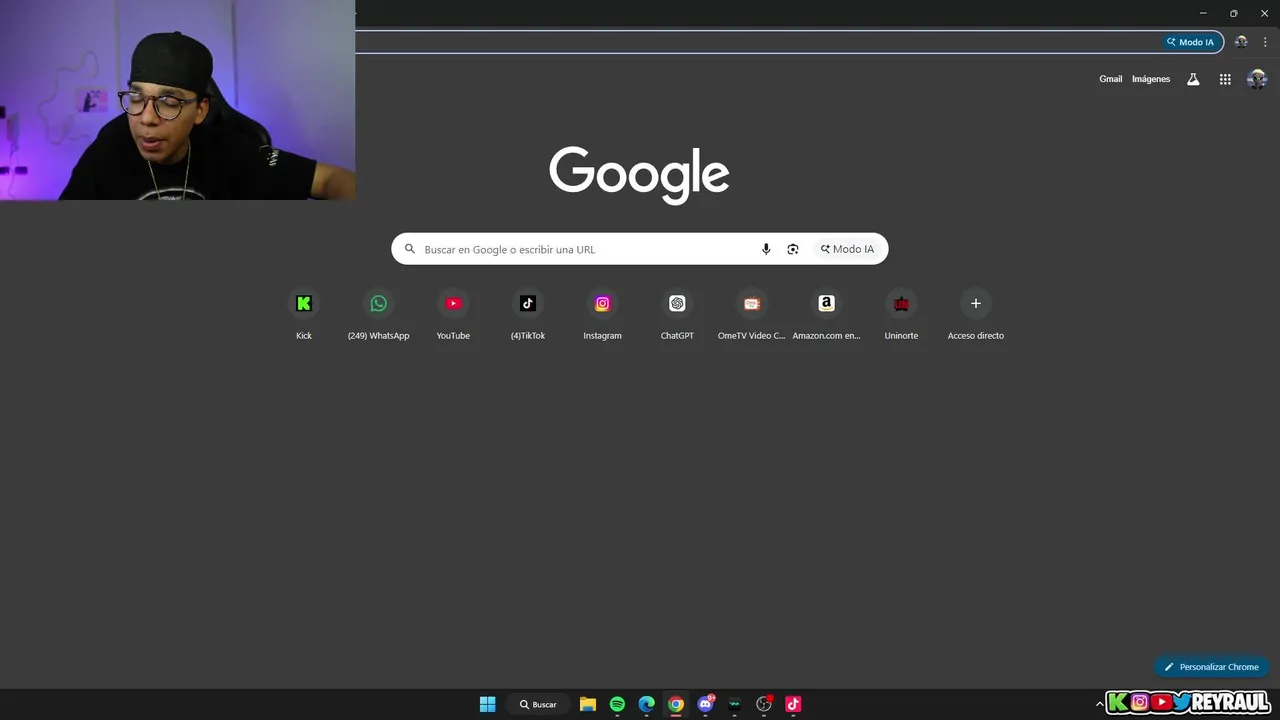Click Modo IA in the search box

coord(847,249)
